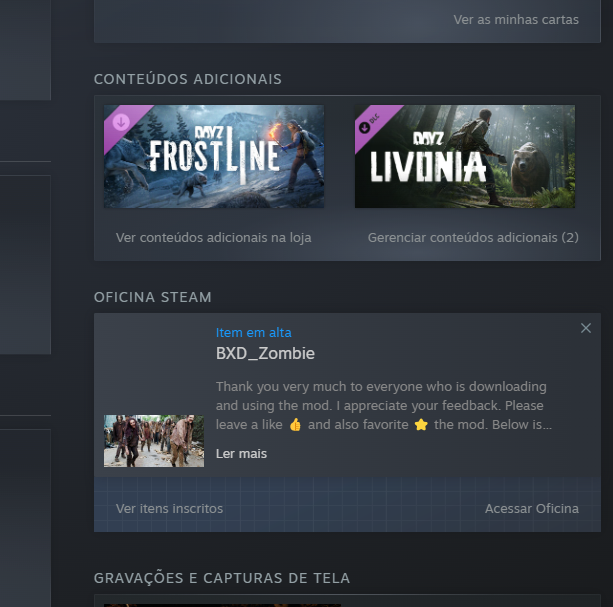
Task: Open the Livonia DLC thumbnail
Action: tap(465, 156)
